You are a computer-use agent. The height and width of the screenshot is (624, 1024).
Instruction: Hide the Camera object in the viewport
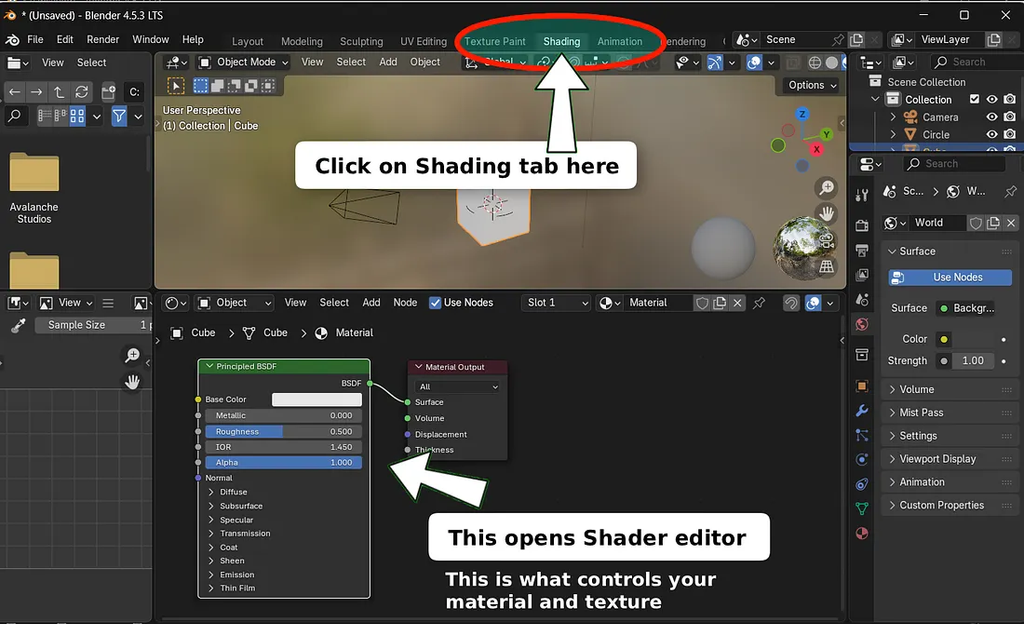[992, 117]
